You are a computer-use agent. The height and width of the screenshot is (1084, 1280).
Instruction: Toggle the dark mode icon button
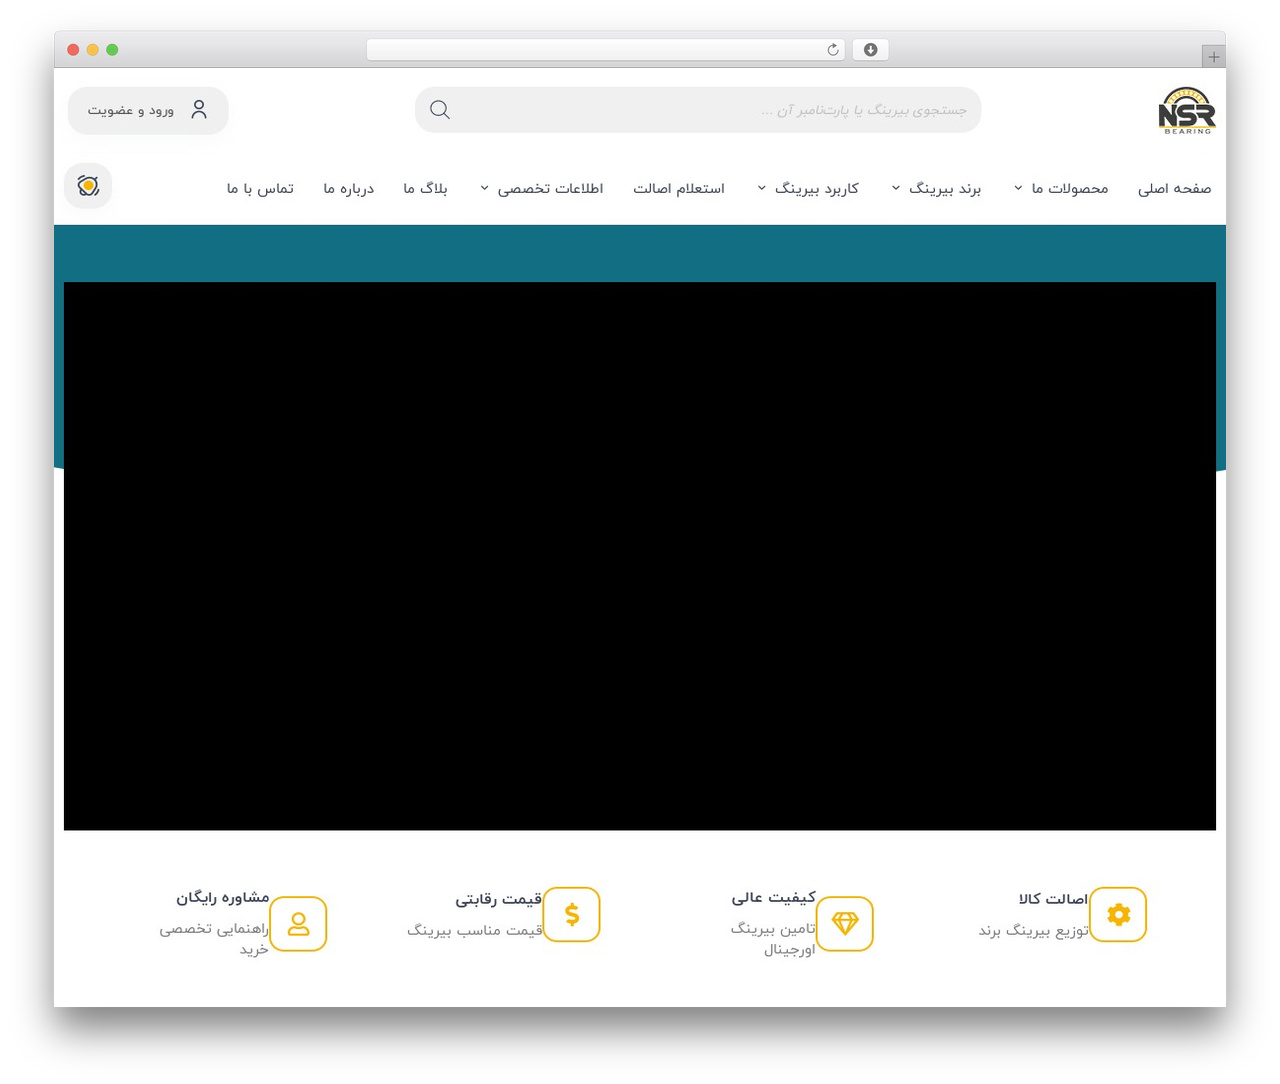pos(88,186)
